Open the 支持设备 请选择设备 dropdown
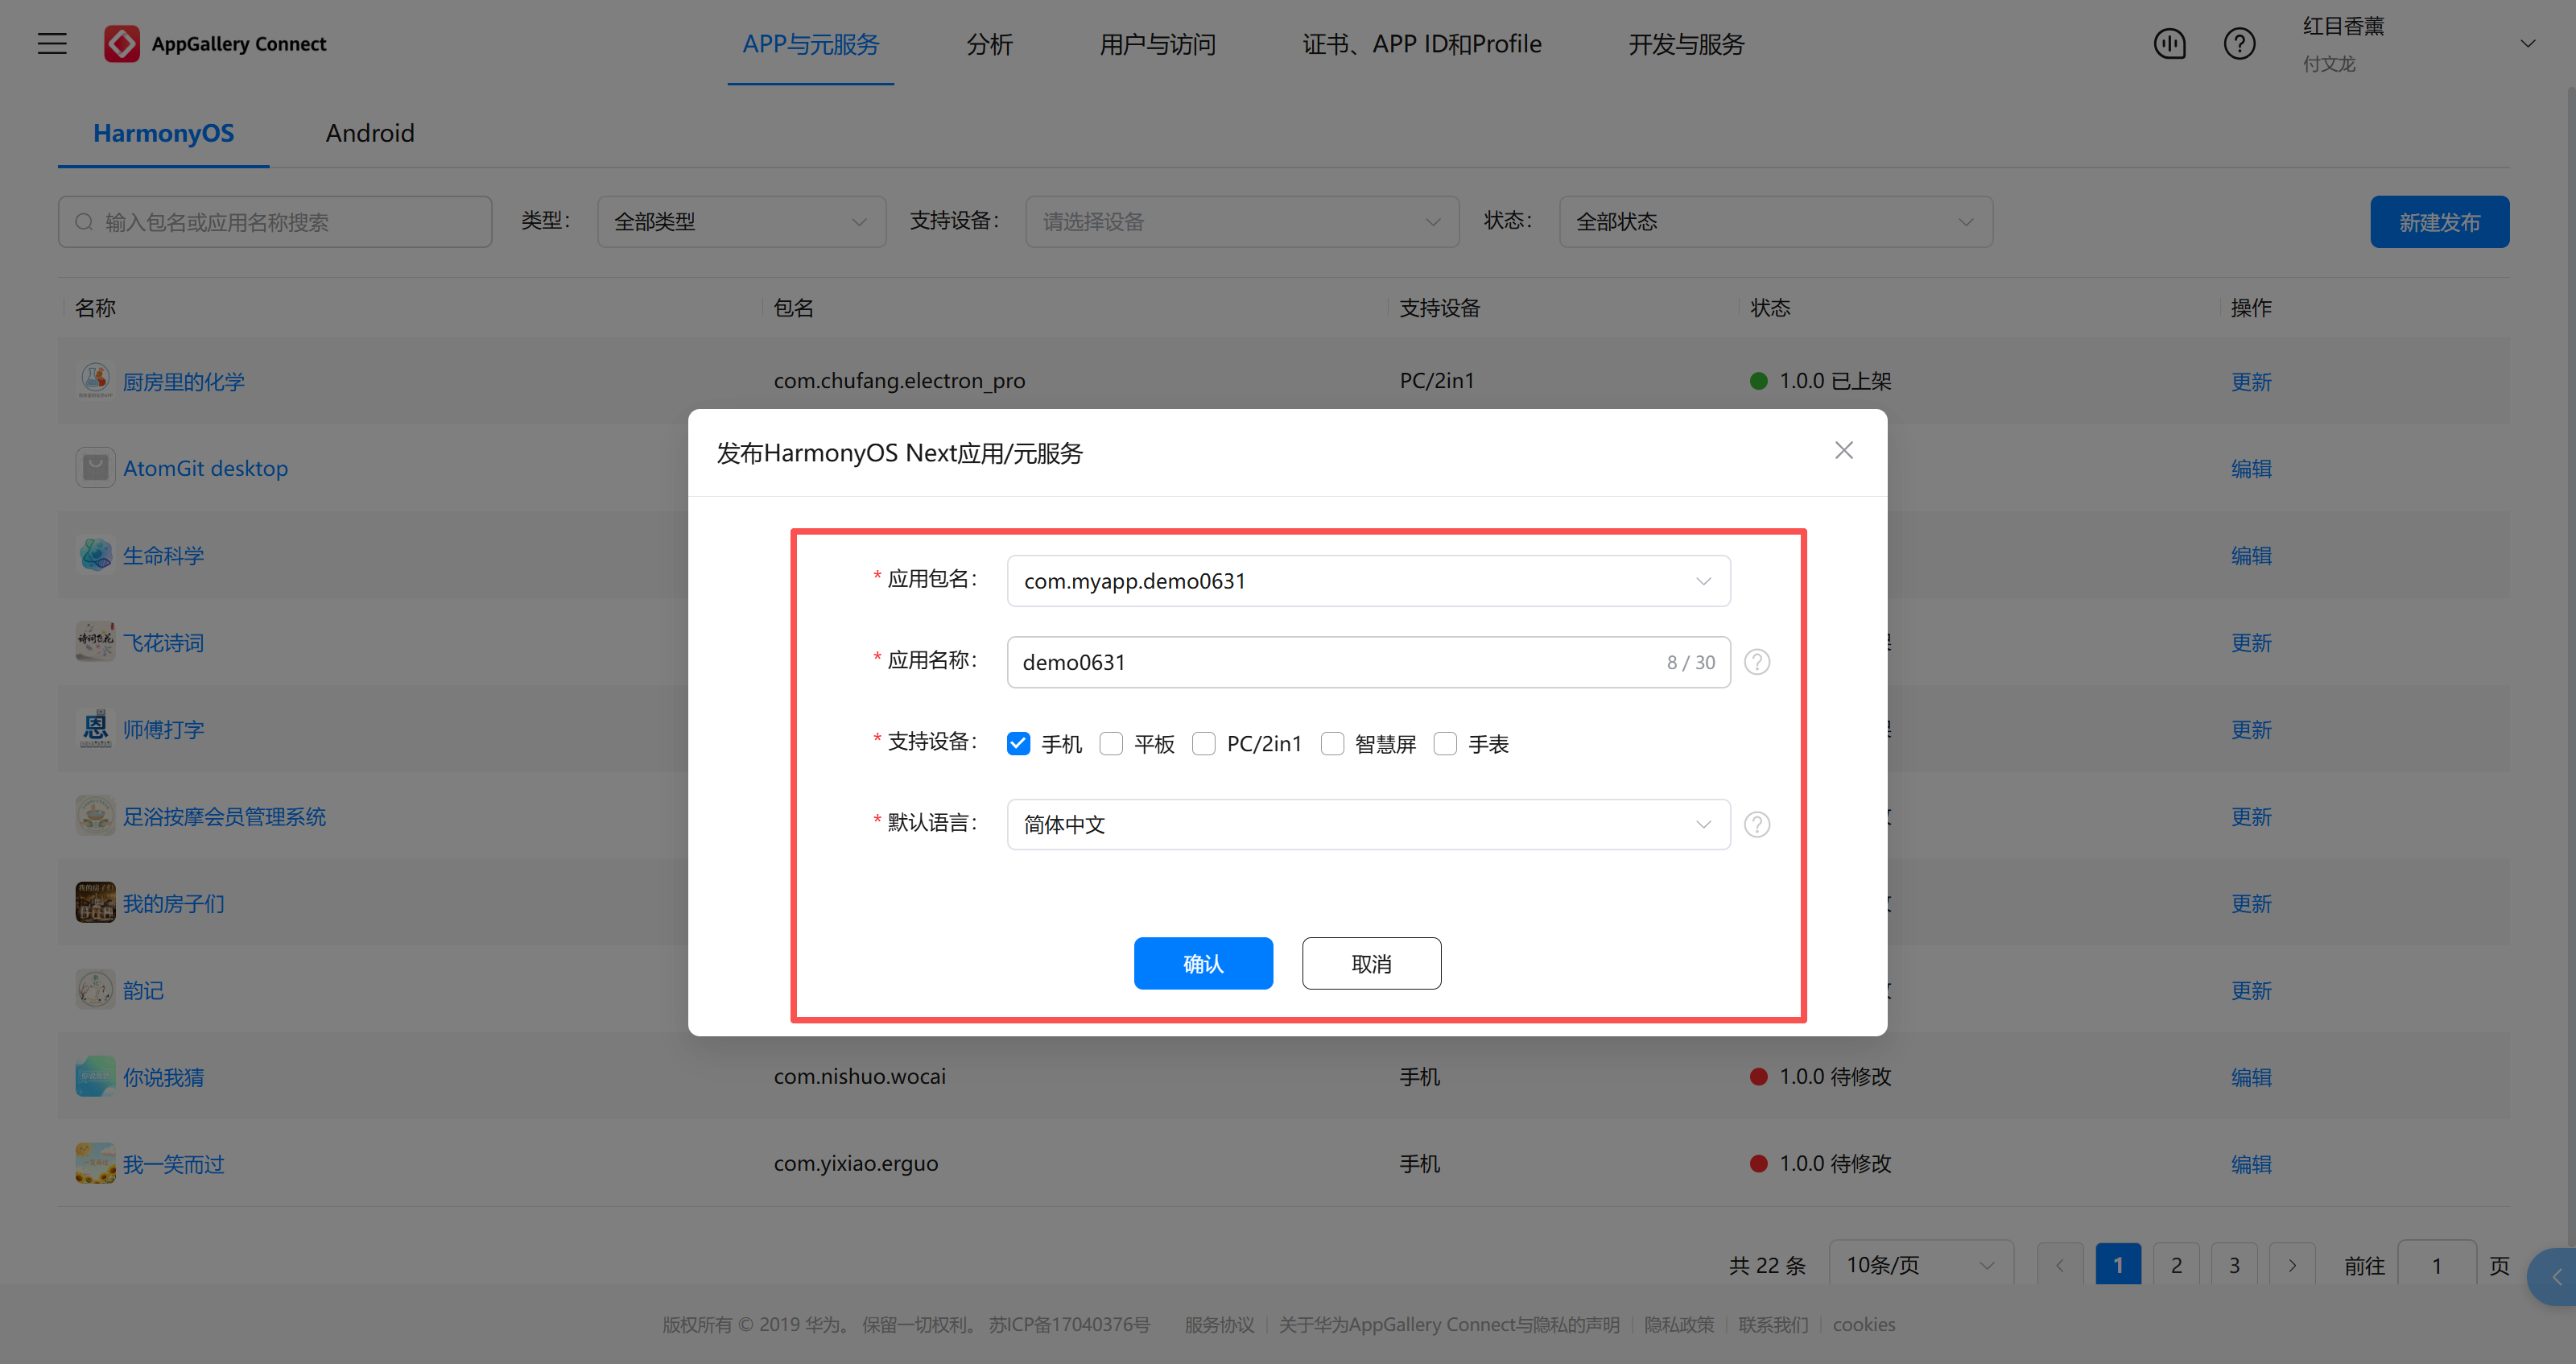Viewport: 2576px width, 1364px height. (1242, 222)
